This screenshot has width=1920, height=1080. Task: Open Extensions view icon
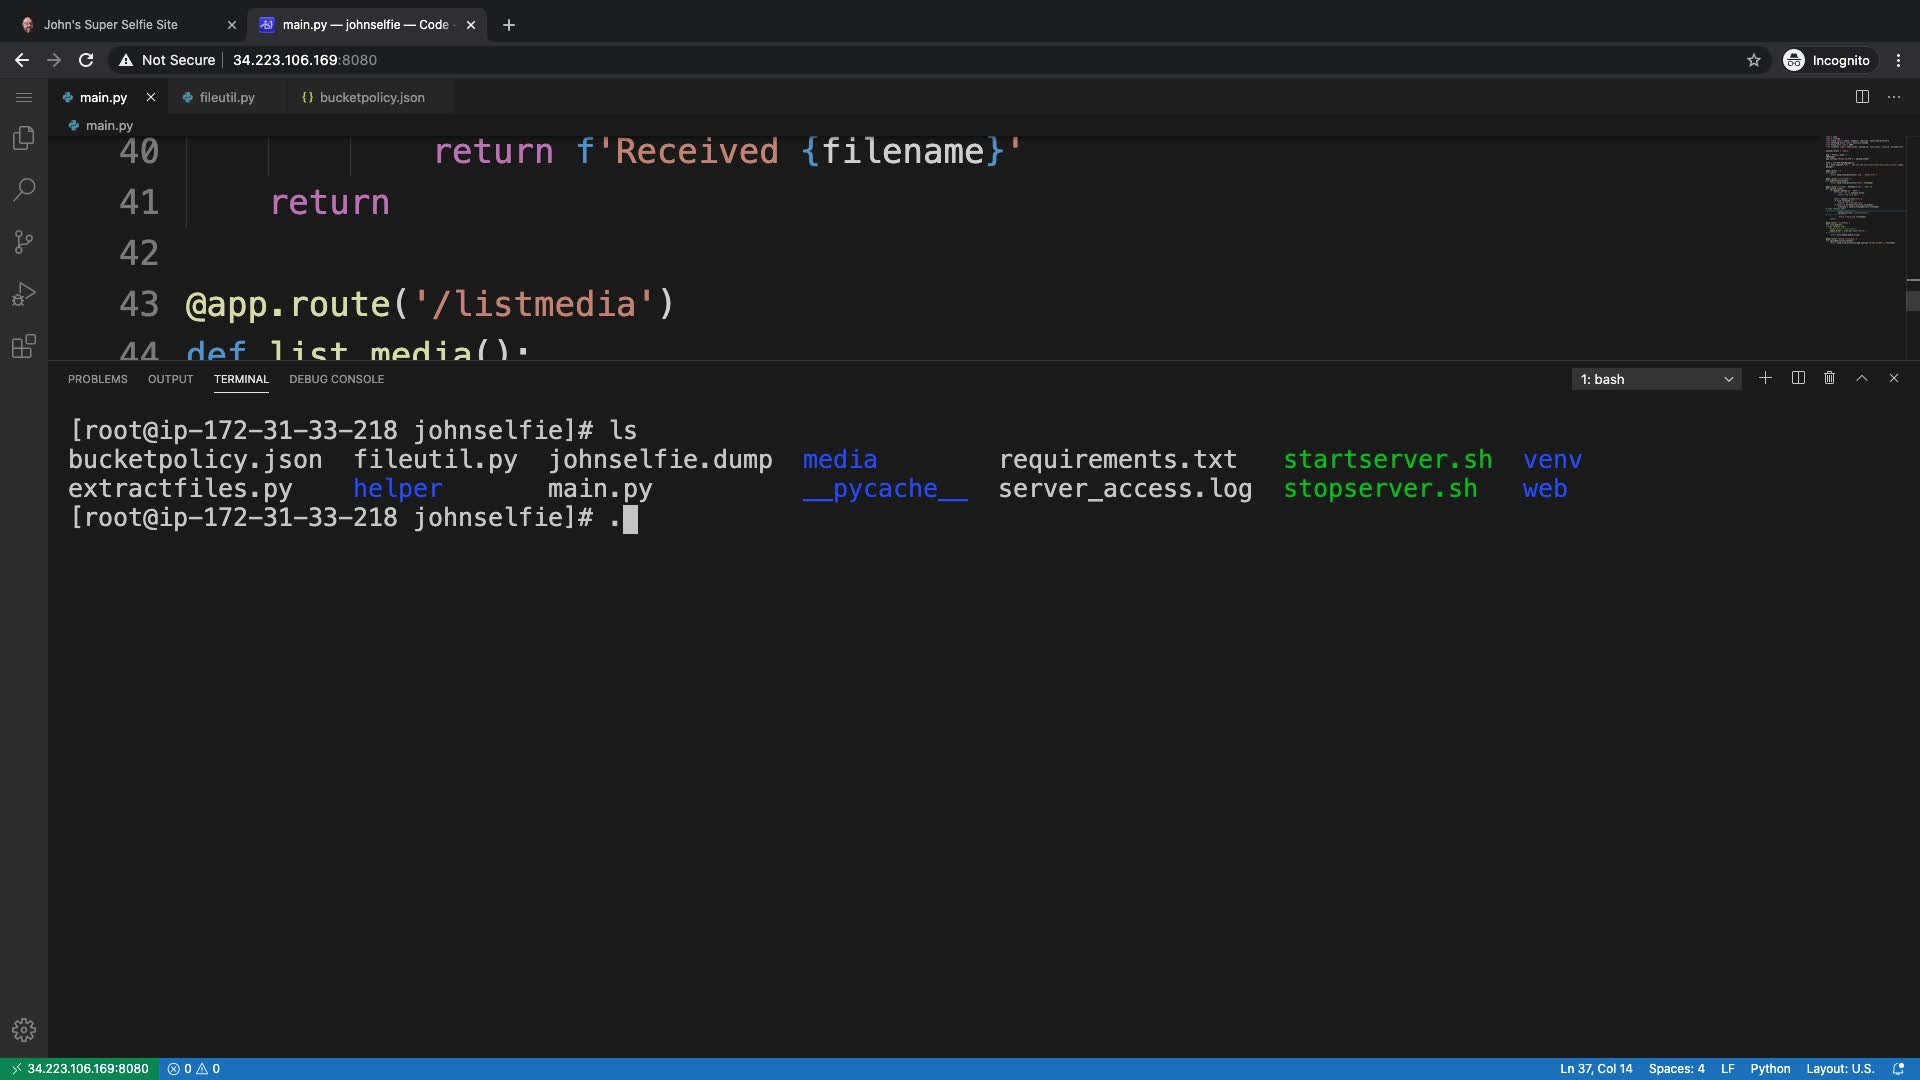24,346
